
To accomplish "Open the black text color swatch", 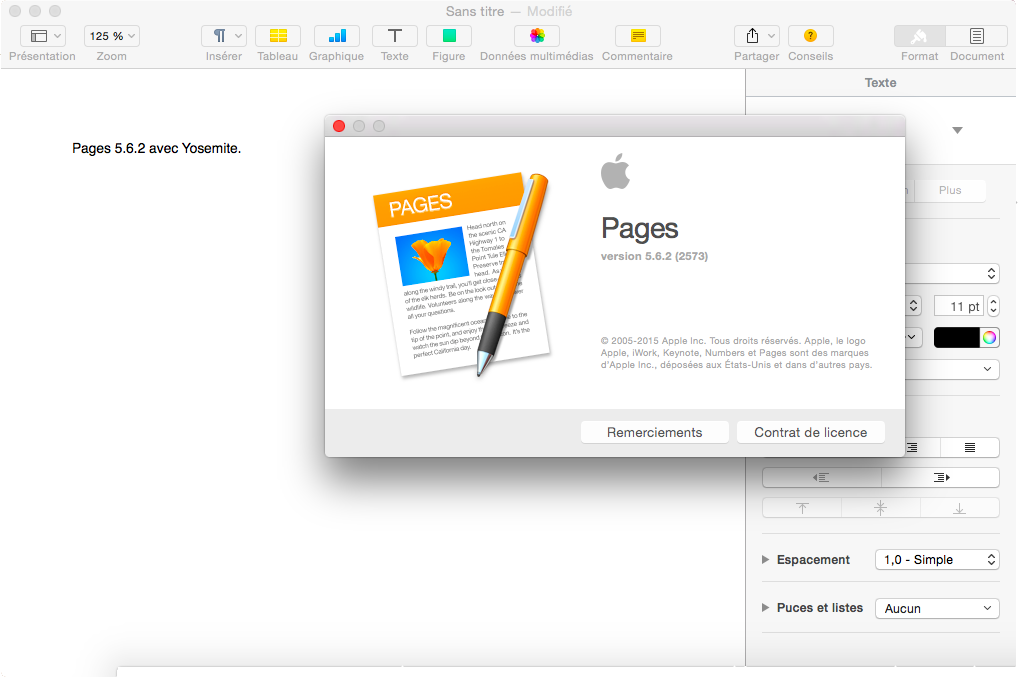I will tap(956, 338).
